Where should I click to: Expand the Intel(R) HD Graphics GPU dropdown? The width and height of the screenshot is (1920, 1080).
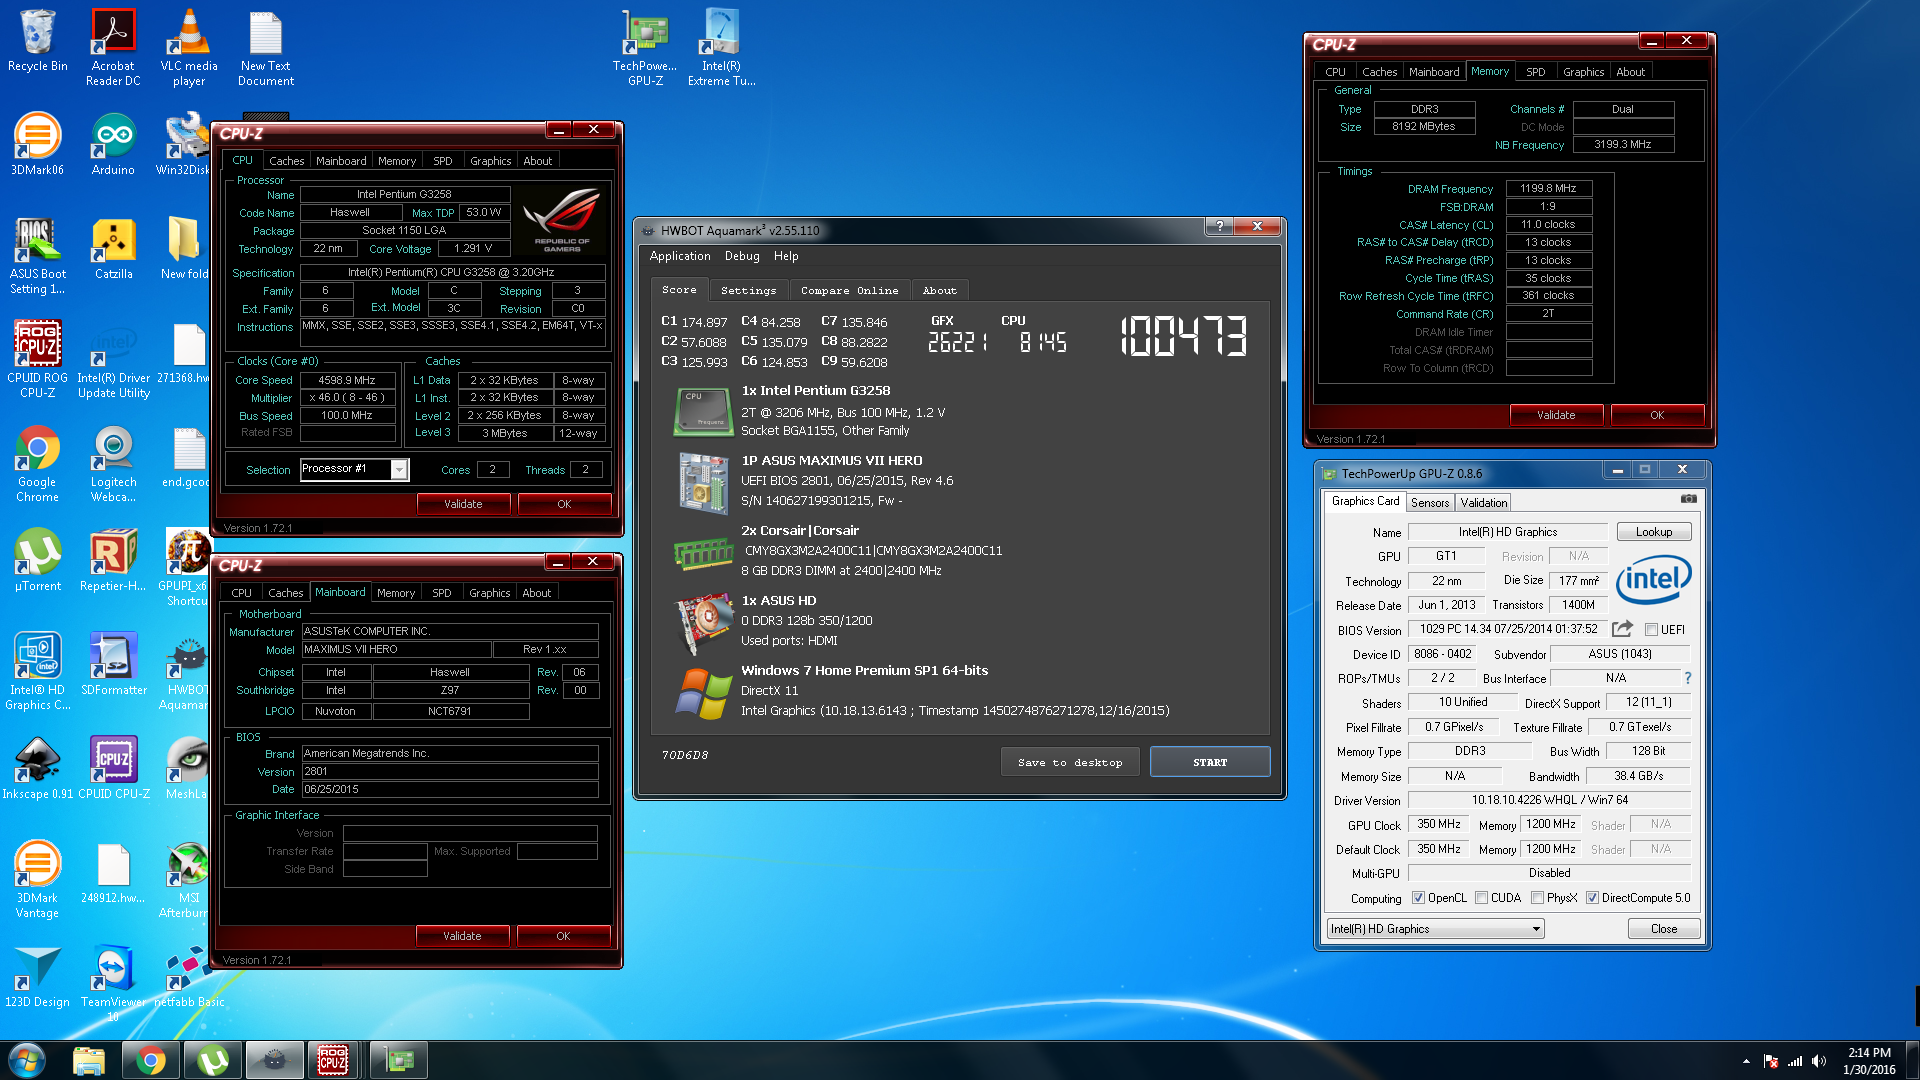click(1536, 929)
